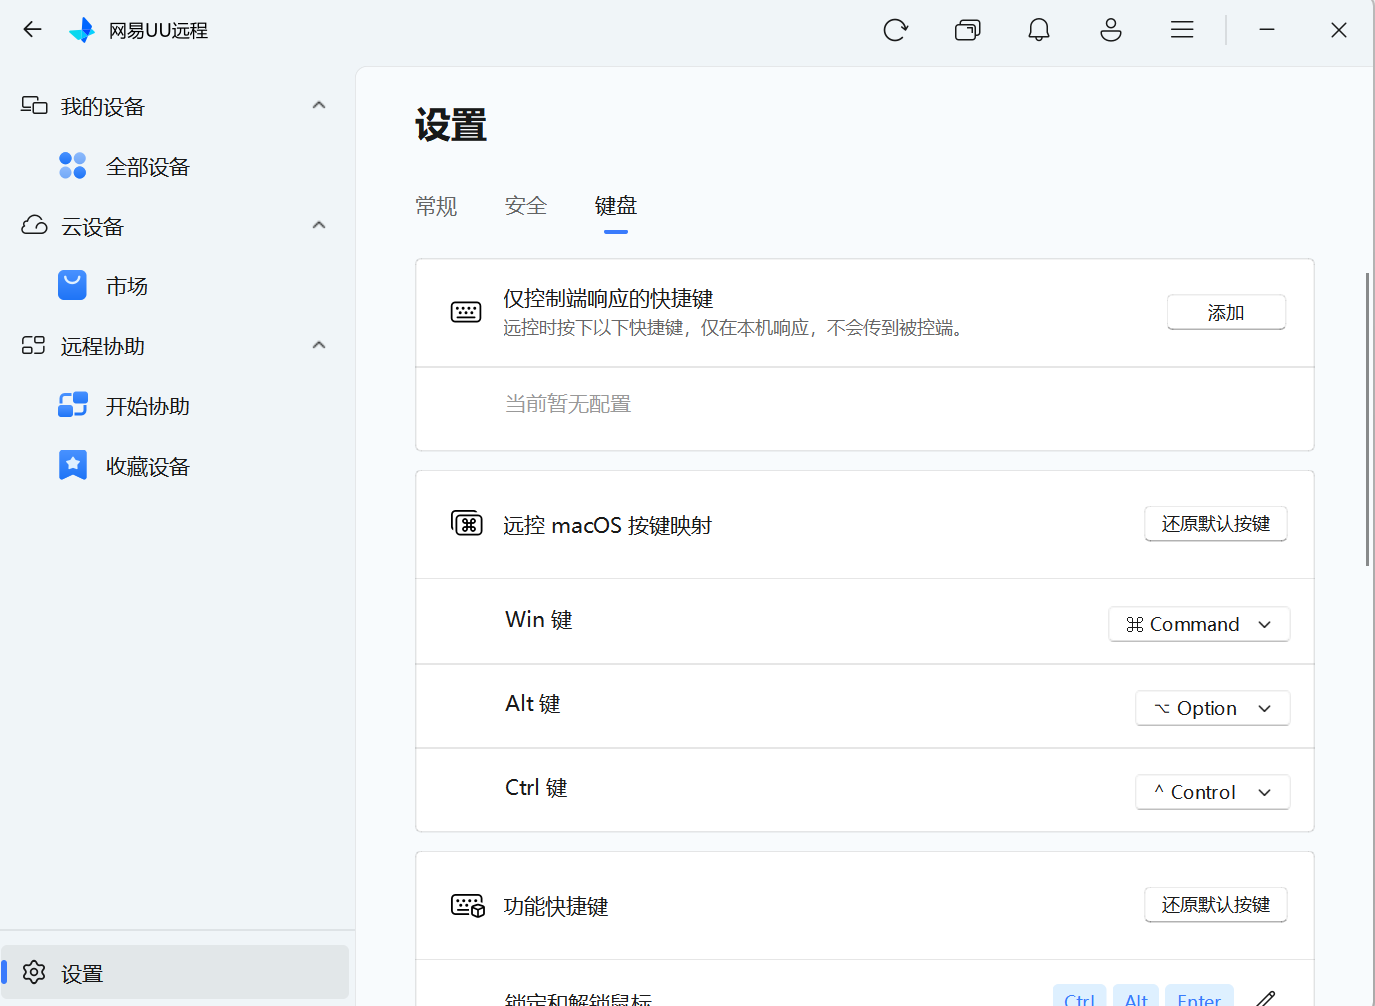
Task: Click the 市场 shopping bag icon
Action: click(x=72, y=285)
